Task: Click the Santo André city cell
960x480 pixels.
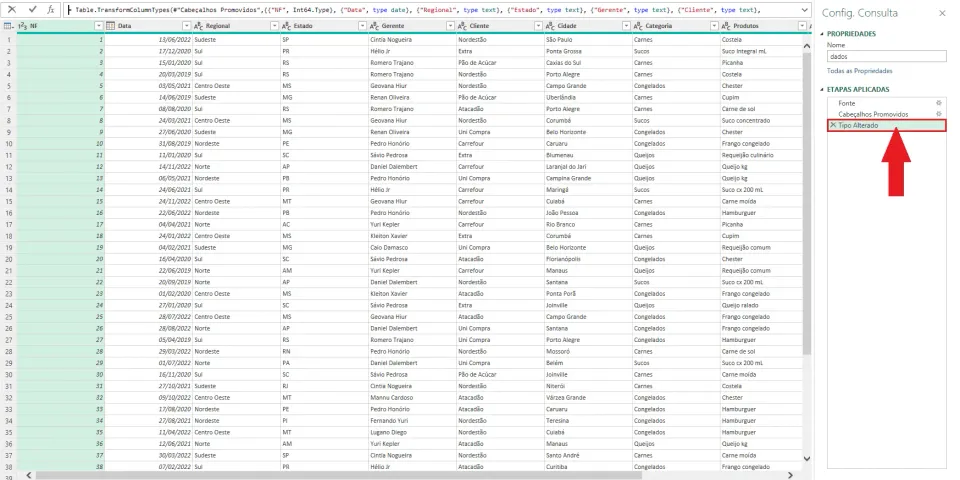Action: (x=588, y=456)
